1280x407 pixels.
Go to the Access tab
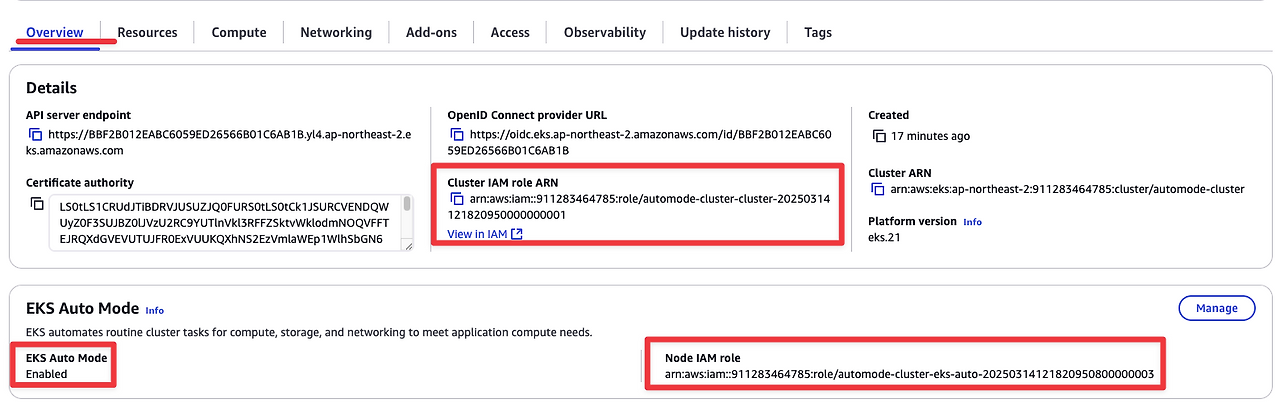[510, 32]
